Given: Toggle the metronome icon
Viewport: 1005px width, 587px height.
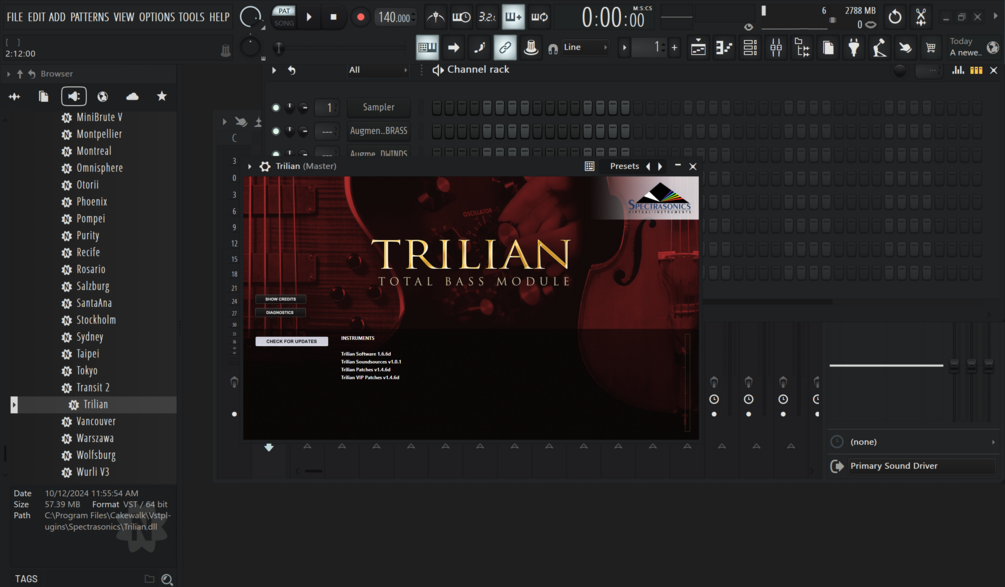Looking at the screenshot, I should pos(436,17).
